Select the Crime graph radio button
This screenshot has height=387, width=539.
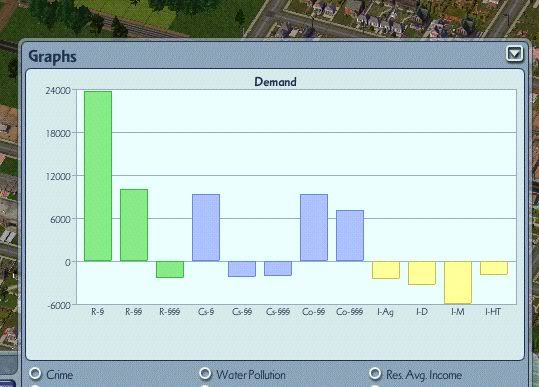pos(35,374)
